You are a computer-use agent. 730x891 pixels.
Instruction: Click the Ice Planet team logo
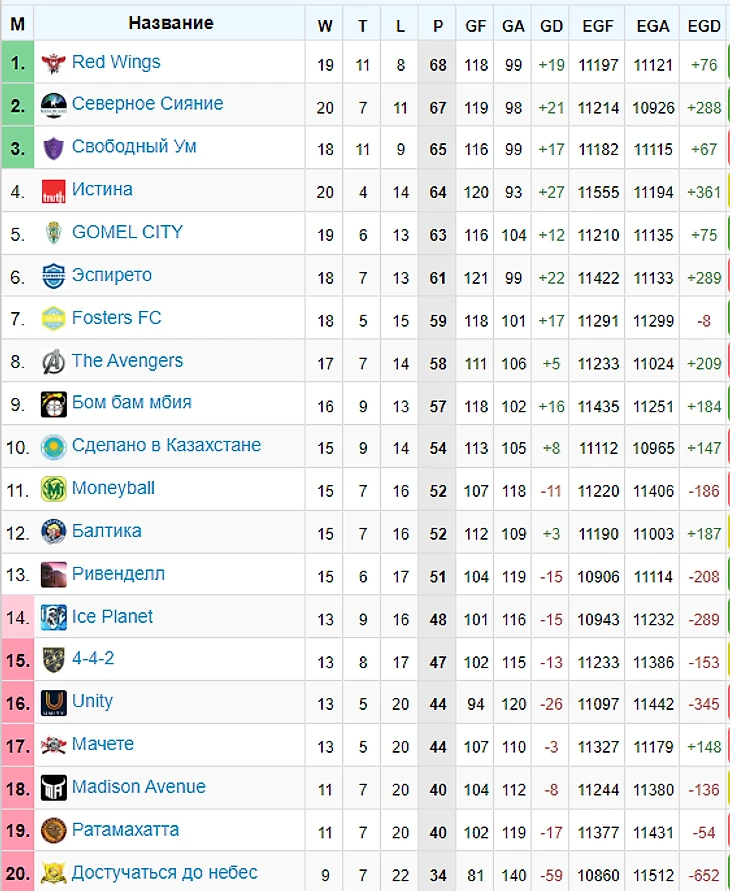pos(53,617)
